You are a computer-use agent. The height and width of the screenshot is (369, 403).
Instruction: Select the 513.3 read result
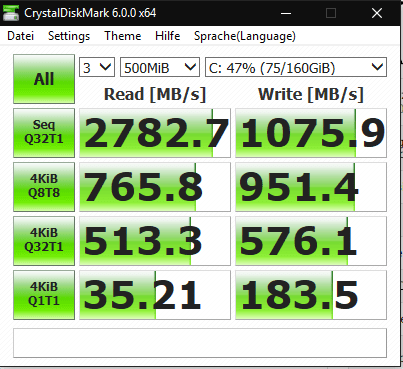point(155,241)
